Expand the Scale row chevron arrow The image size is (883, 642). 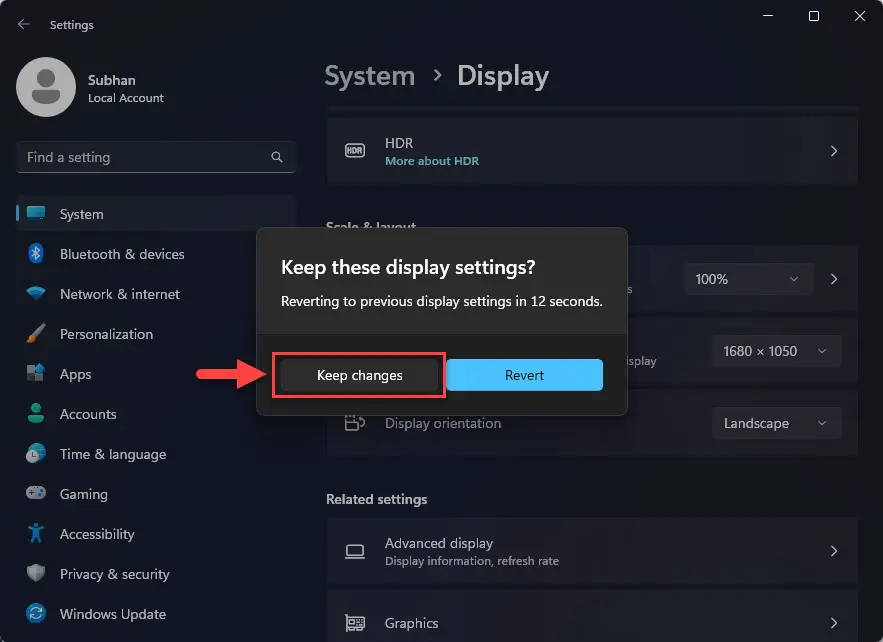[834, 279]
